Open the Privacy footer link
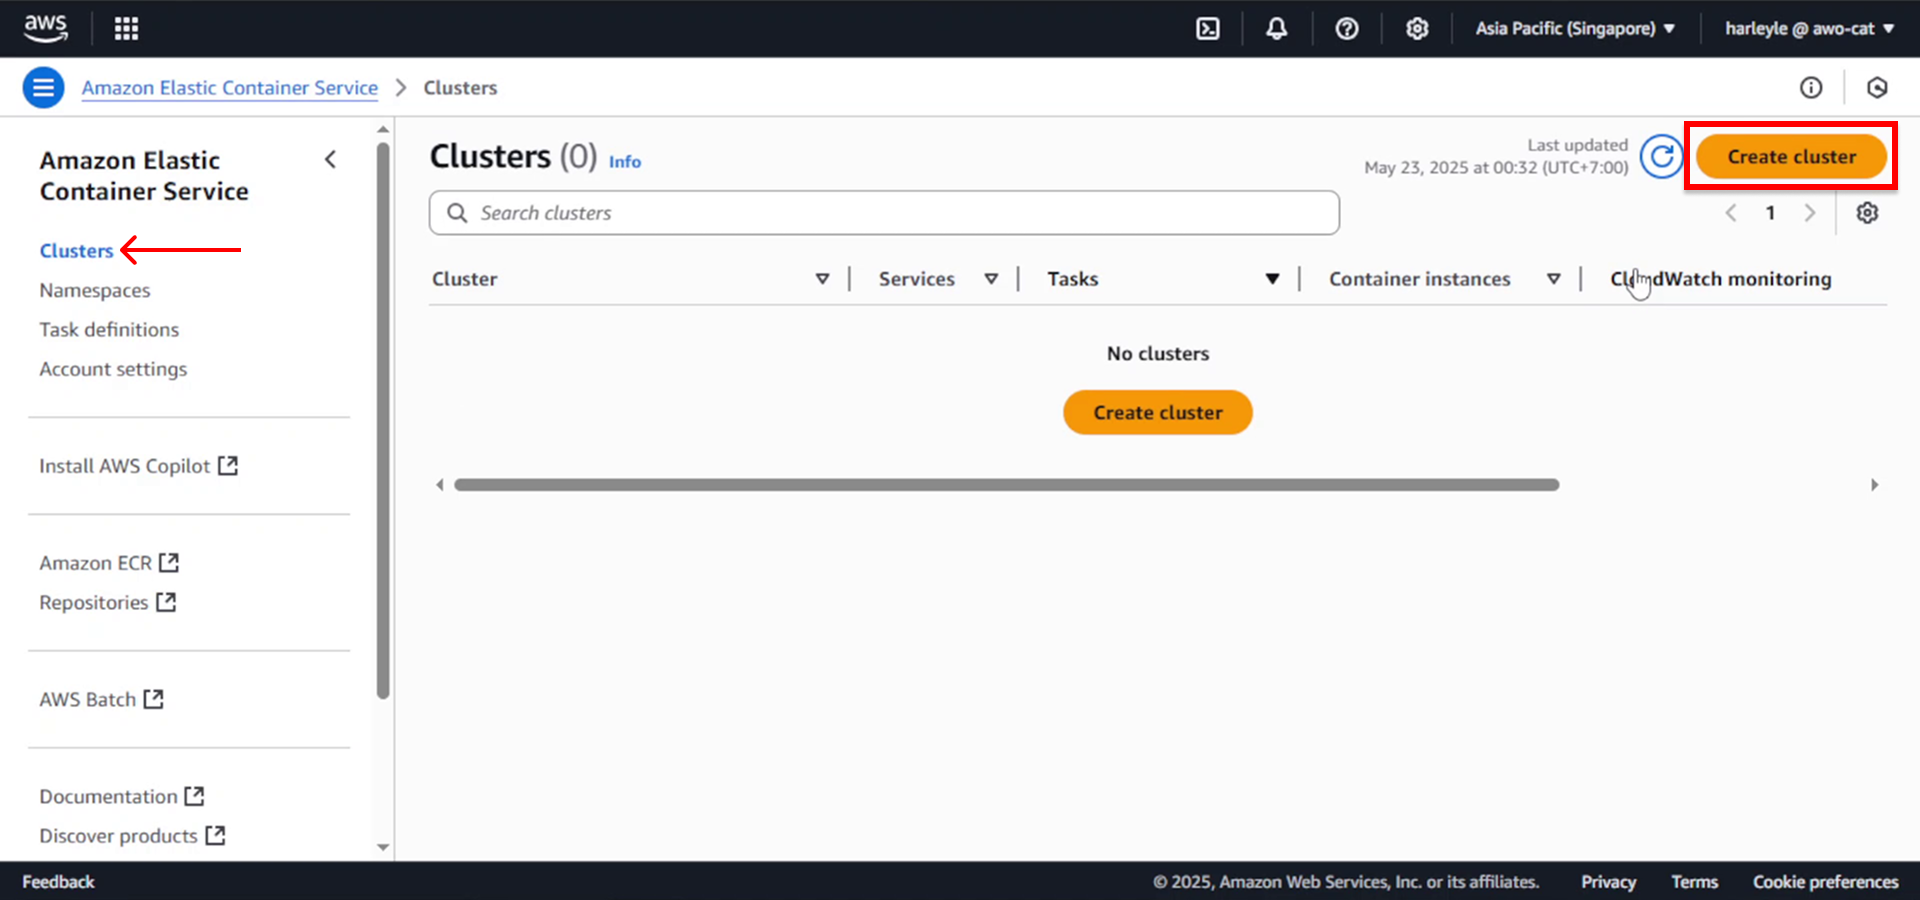 [1608, 881]
